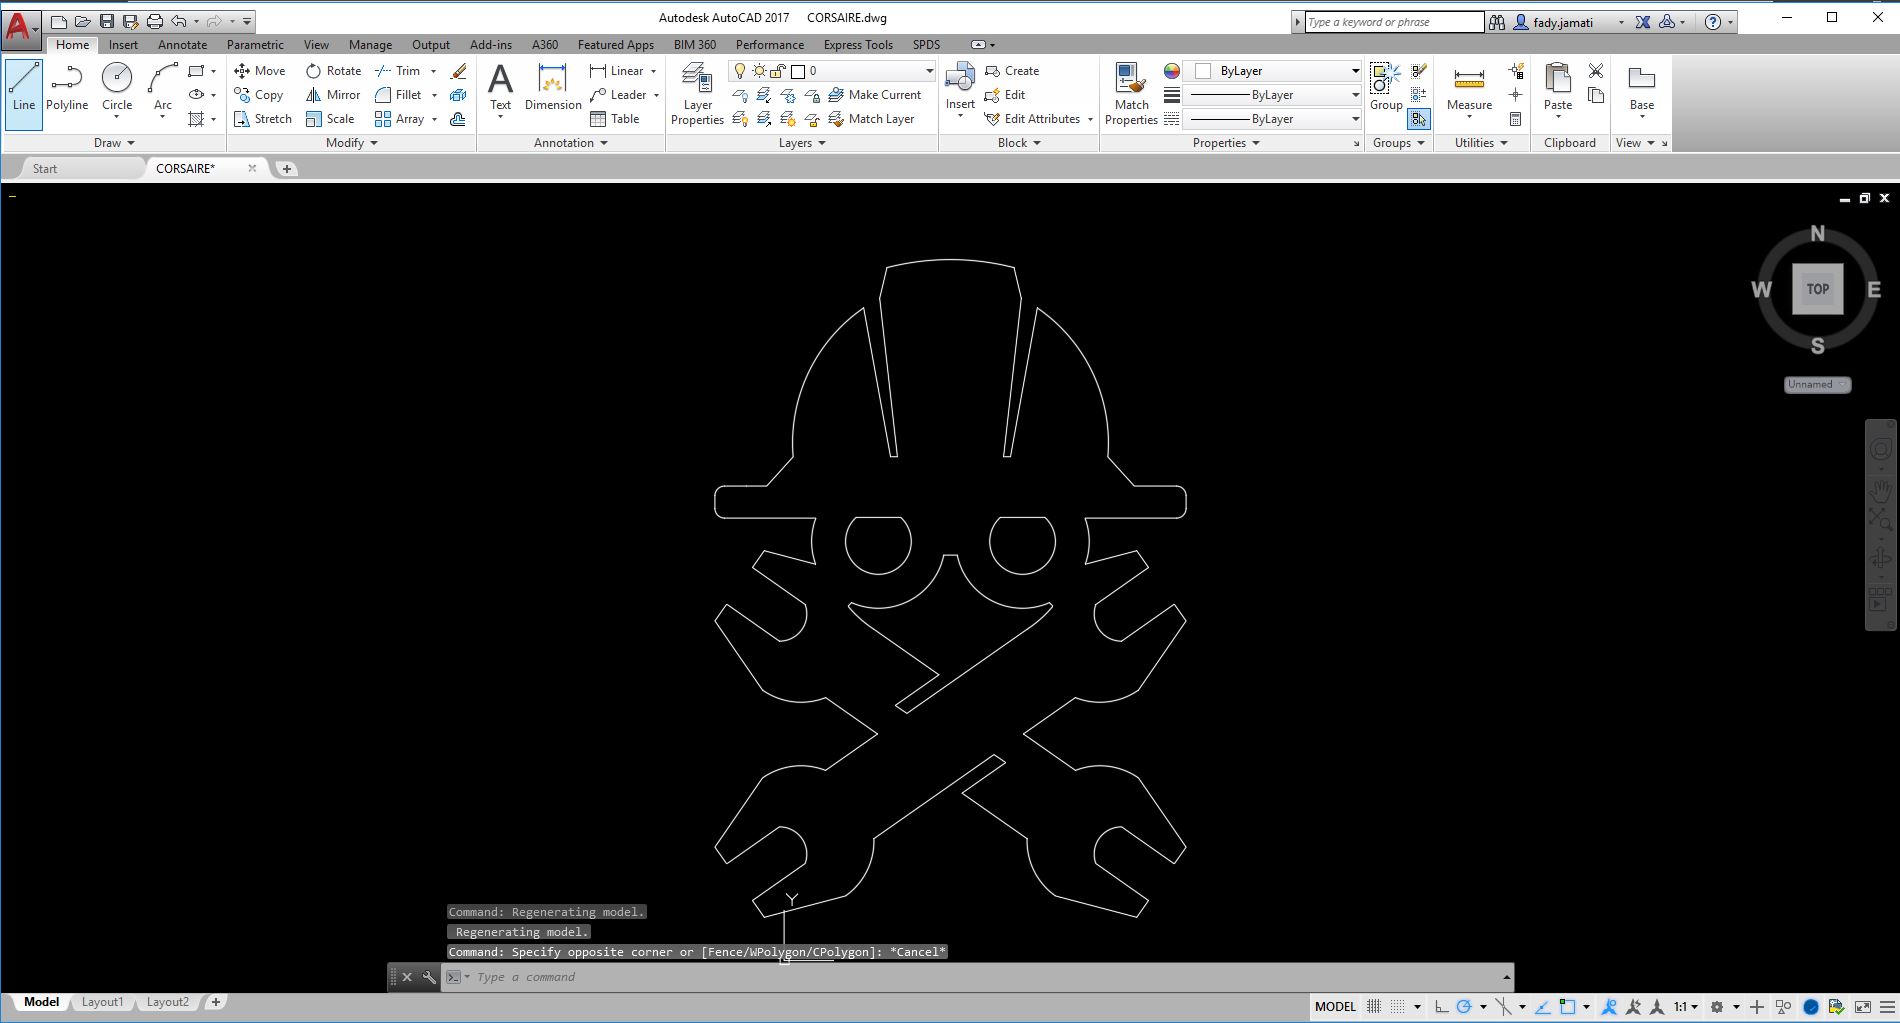Activate the Mirror tool
The height and width of the screenshot is (1023, 1900).
(x=333, y=95)
